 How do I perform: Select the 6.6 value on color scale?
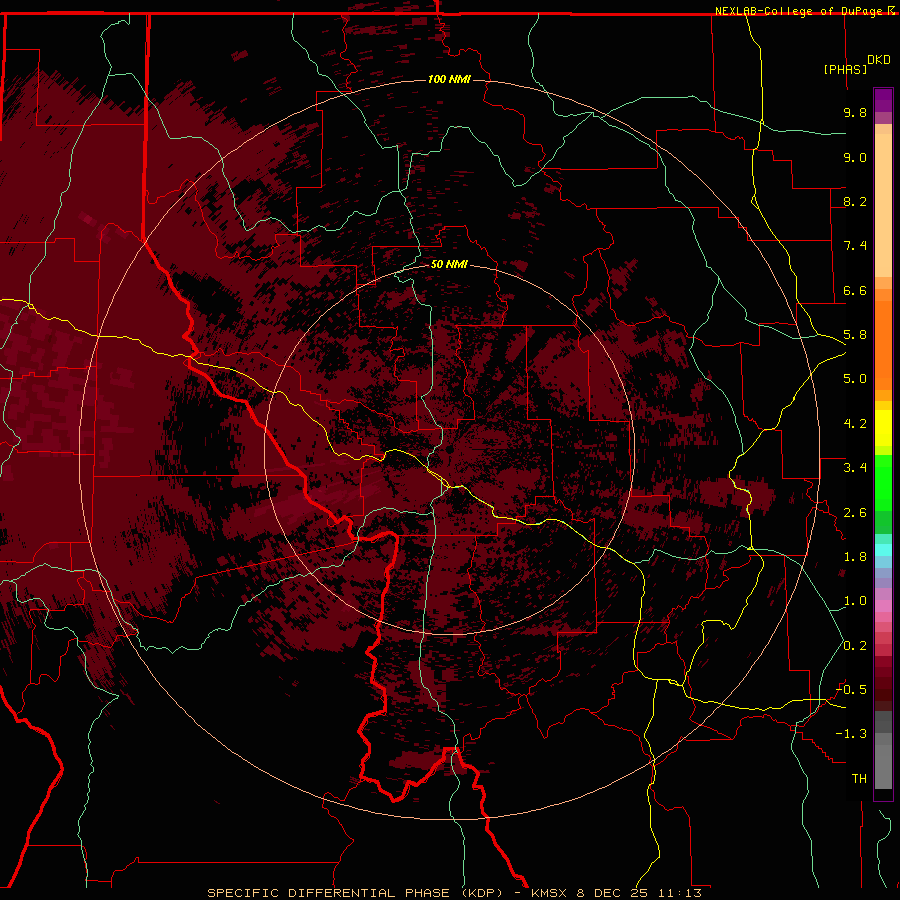tap(855, 290)
